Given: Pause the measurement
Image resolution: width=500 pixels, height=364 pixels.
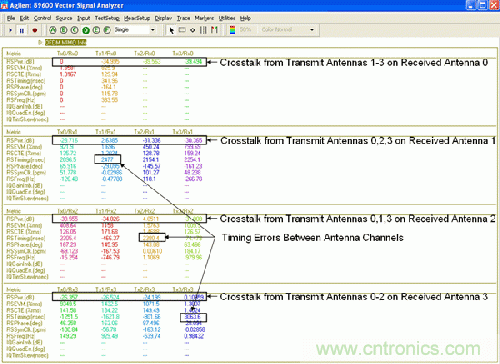Looking at the screenshot, I should 22,30.
